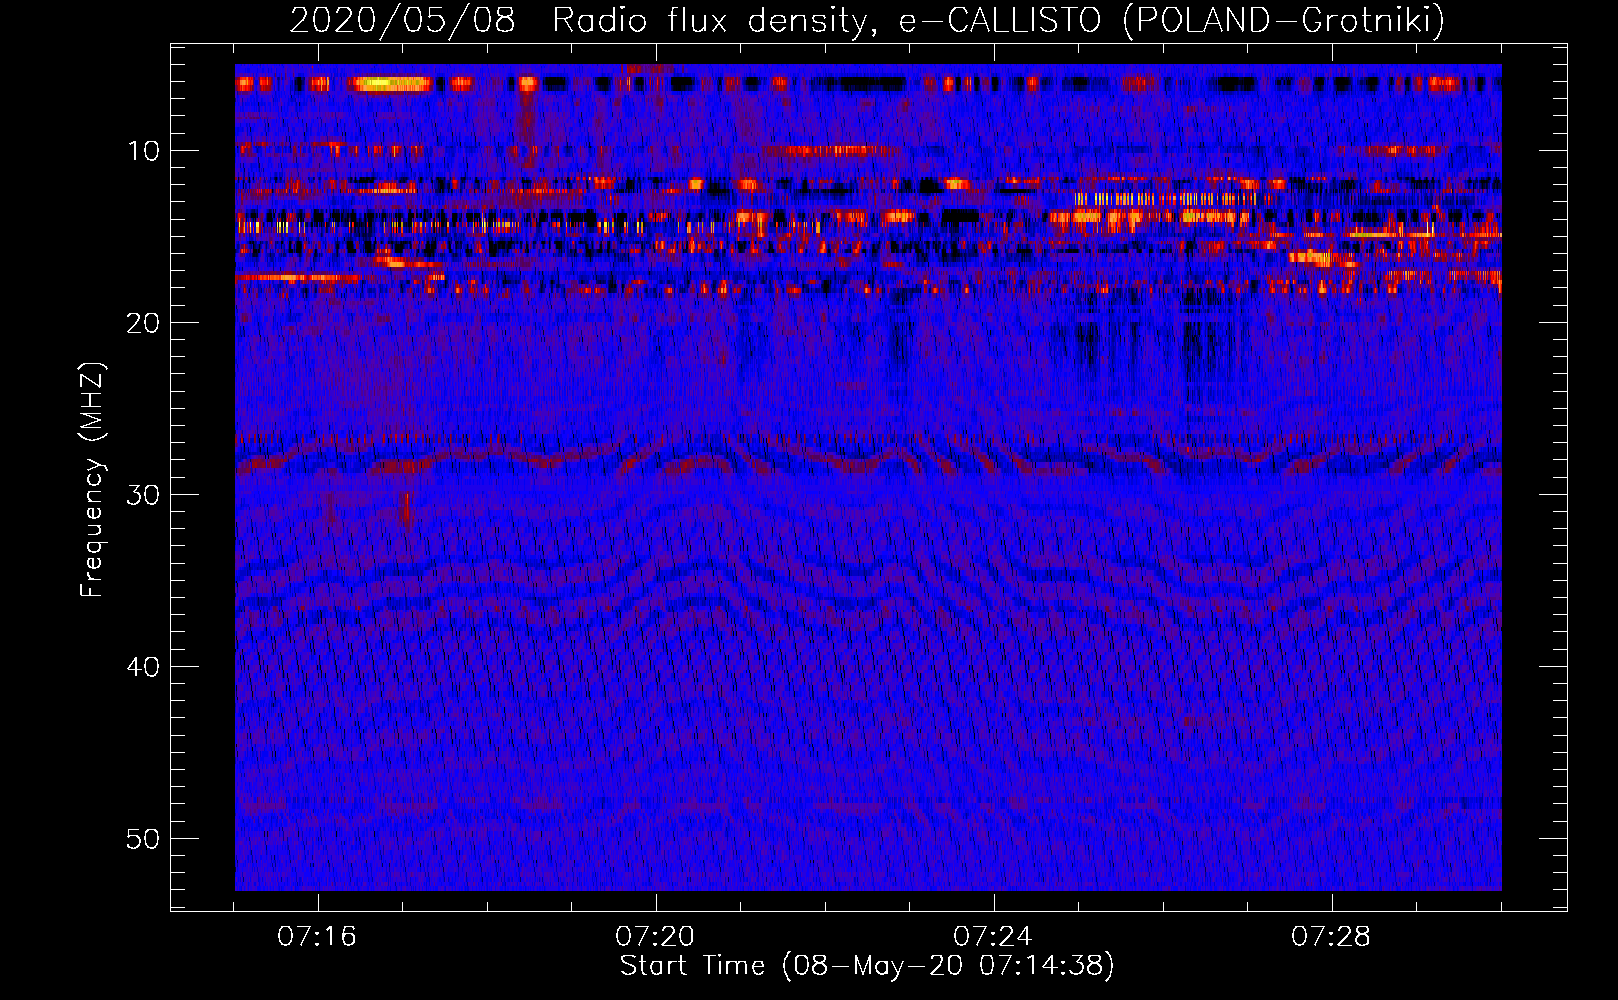Image resolution: width=1618 pixels, height=1000 pixels.
Task: Click the 07:16 time tick label
Action: coord(317,937)
